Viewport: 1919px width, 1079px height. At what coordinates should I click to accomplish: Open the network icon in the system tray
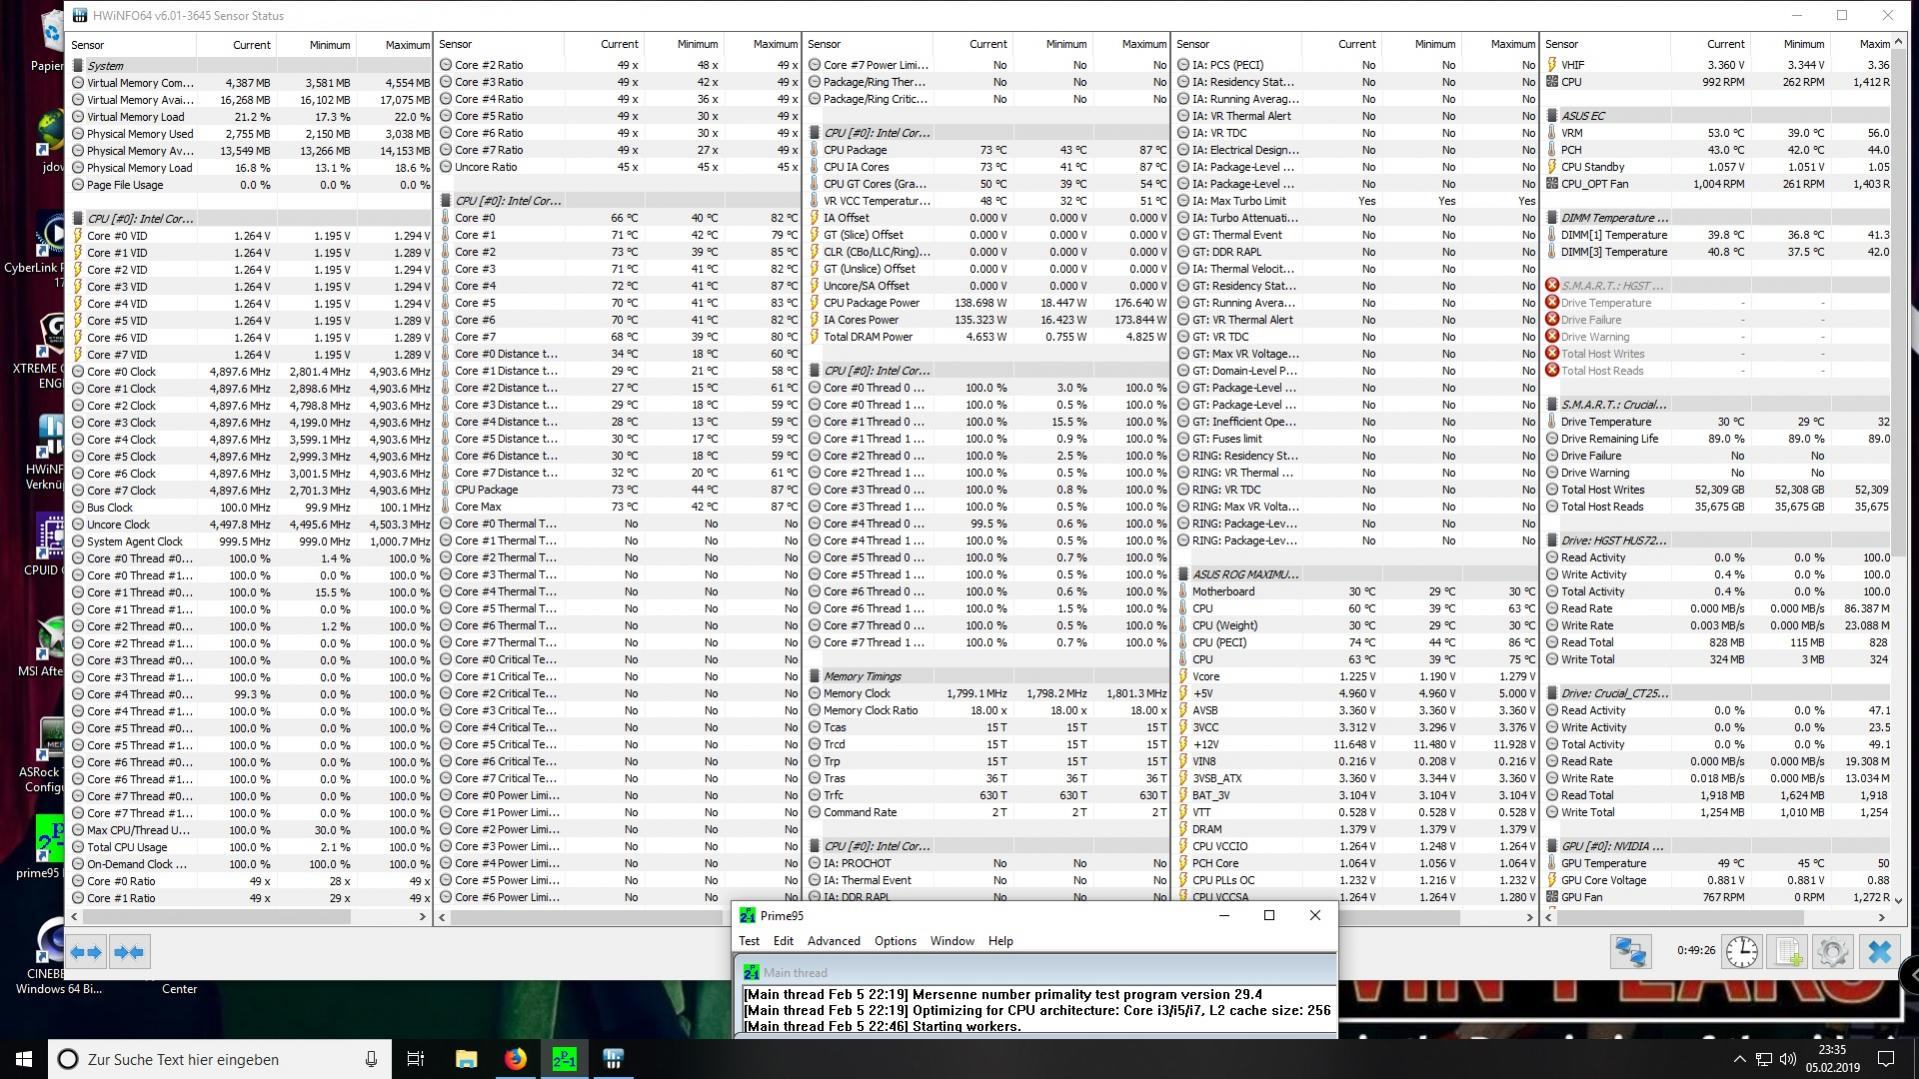click(1764, 1059)
